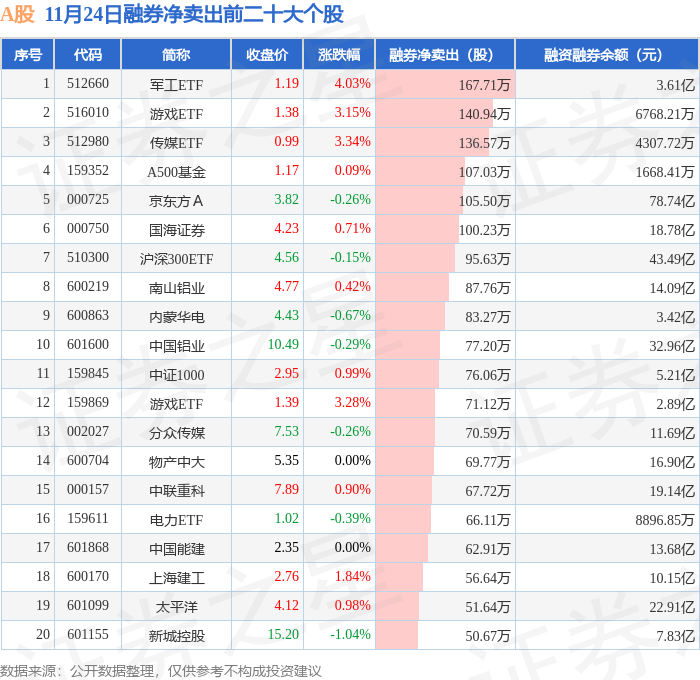Click the name 上海建工
Viewport: 700px width, 680px height.
point(177,578)
